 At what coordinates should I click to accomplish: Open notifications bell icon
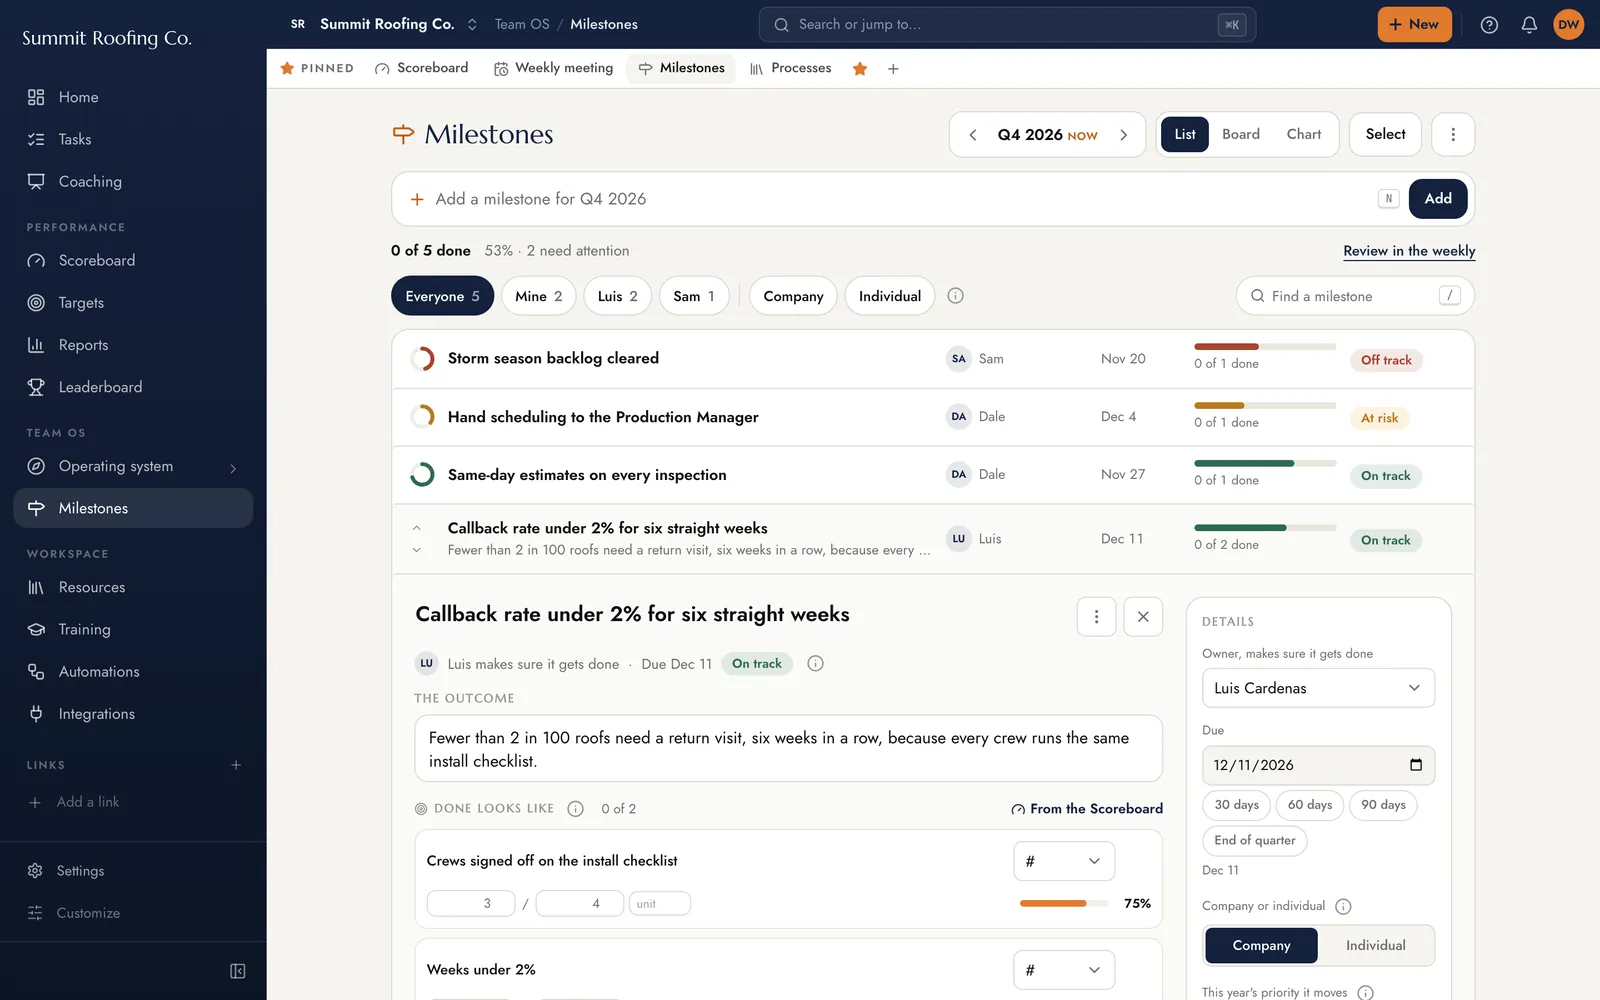pyautogui.click(x=1529, y=25)
